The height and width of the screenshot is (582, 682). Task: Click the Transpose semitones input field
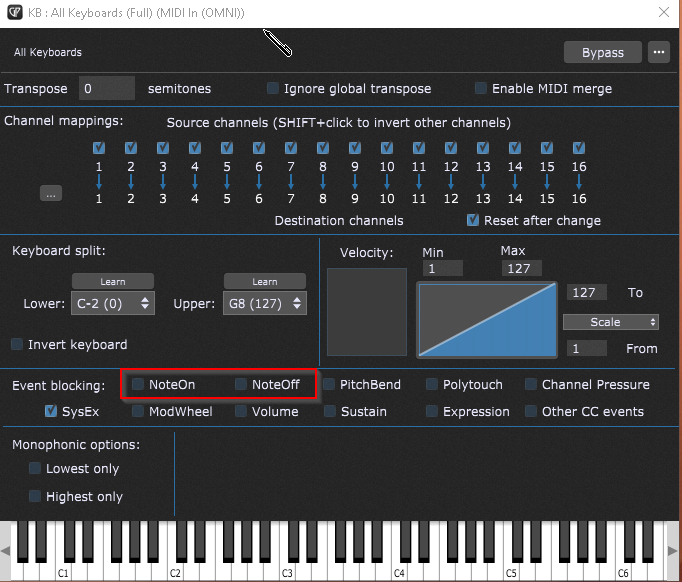tap(106, 89)
